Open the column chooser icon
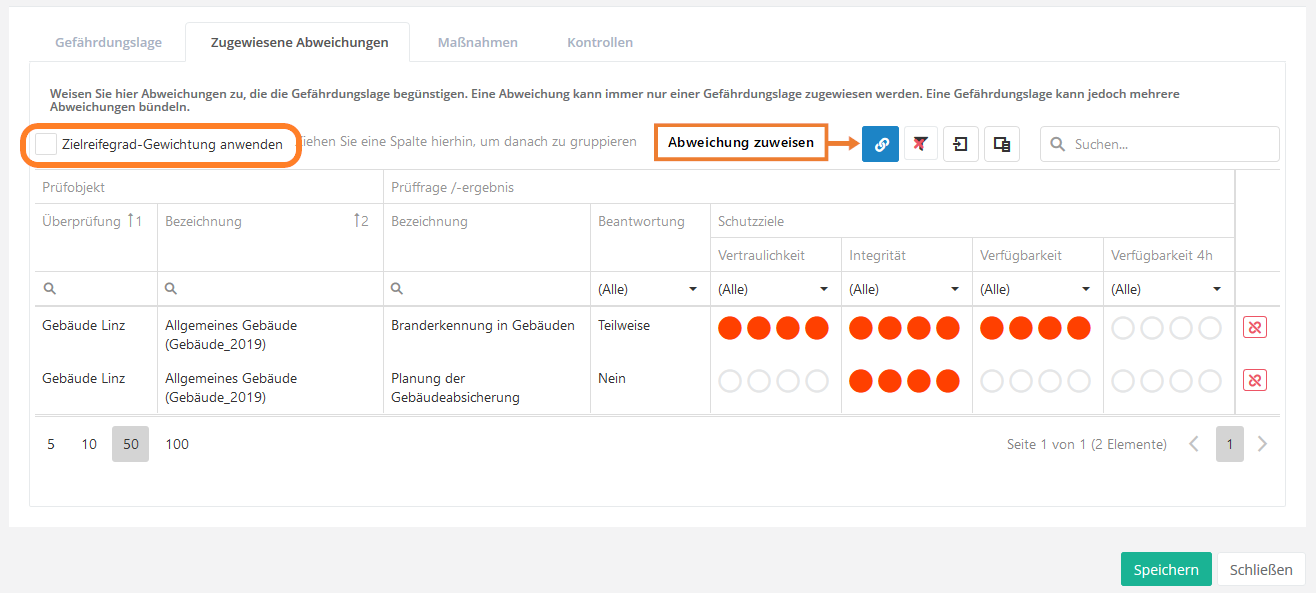This screenshot has height=593, width=1316. tap(1001, 144)
